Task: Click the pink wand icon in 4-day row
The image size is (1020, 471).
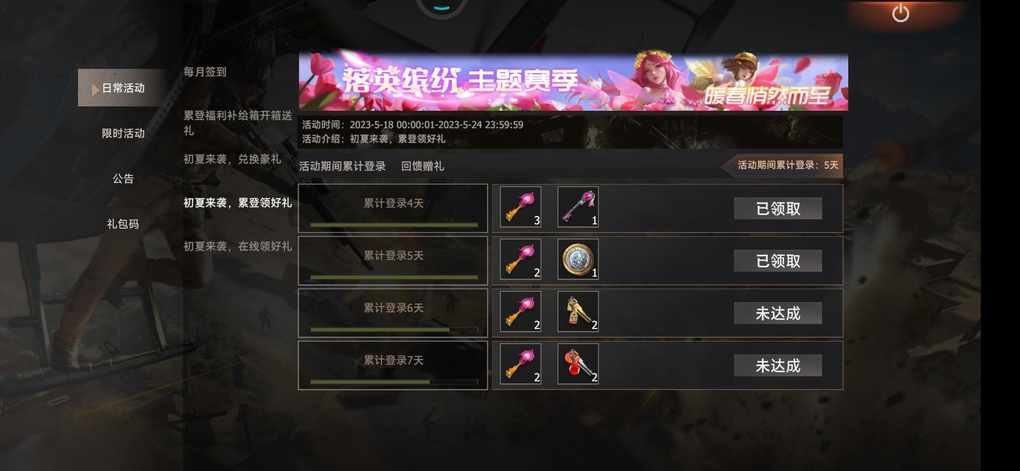Action: click(520, 207)
